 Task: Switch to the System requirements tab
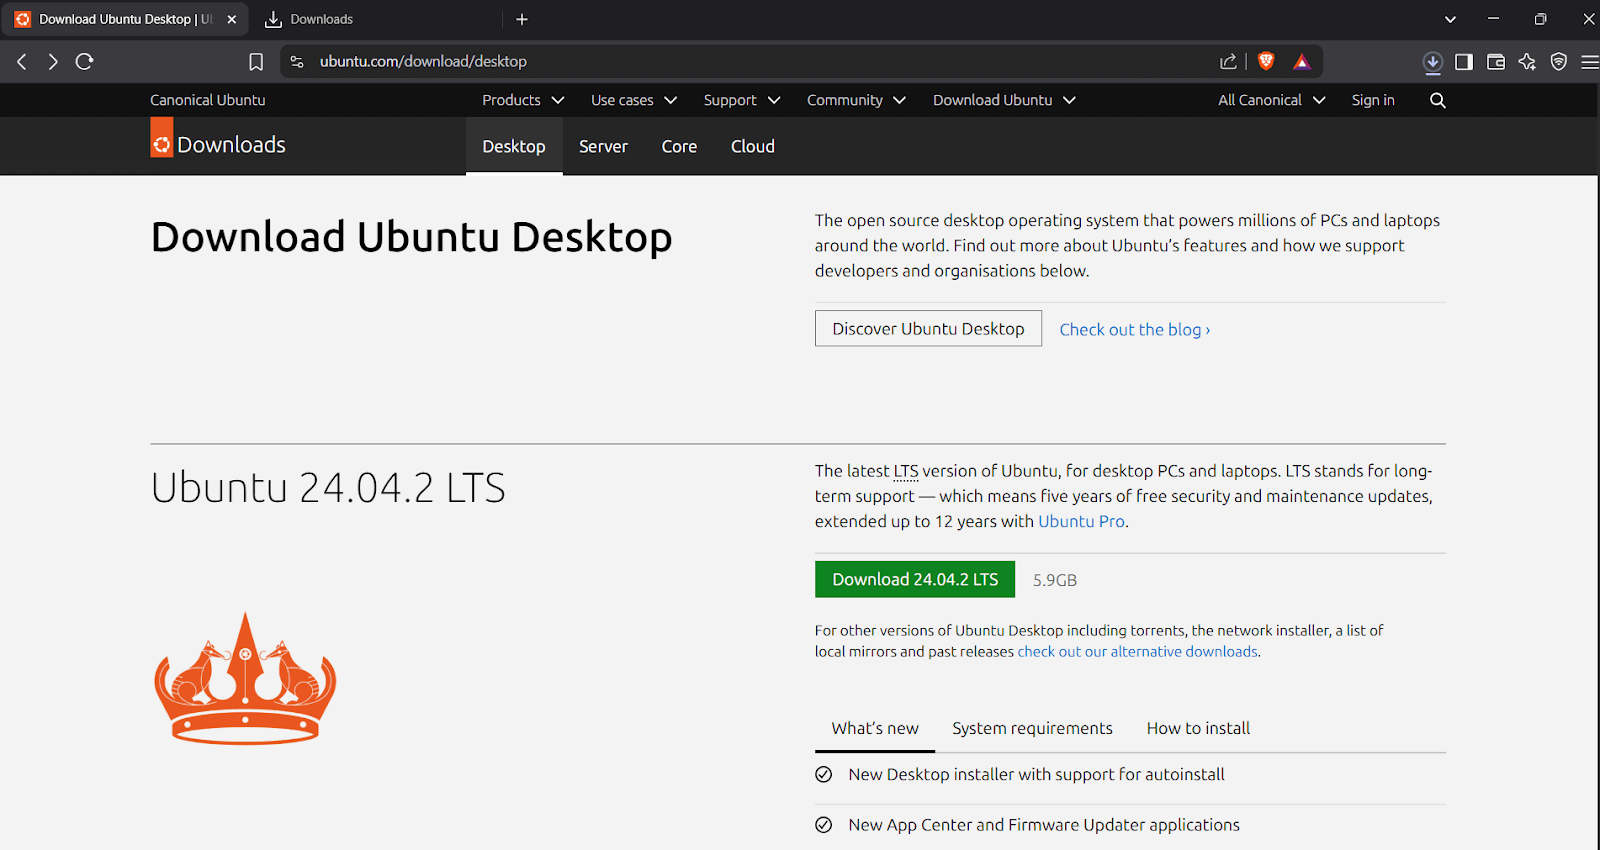pos(1032,729)
